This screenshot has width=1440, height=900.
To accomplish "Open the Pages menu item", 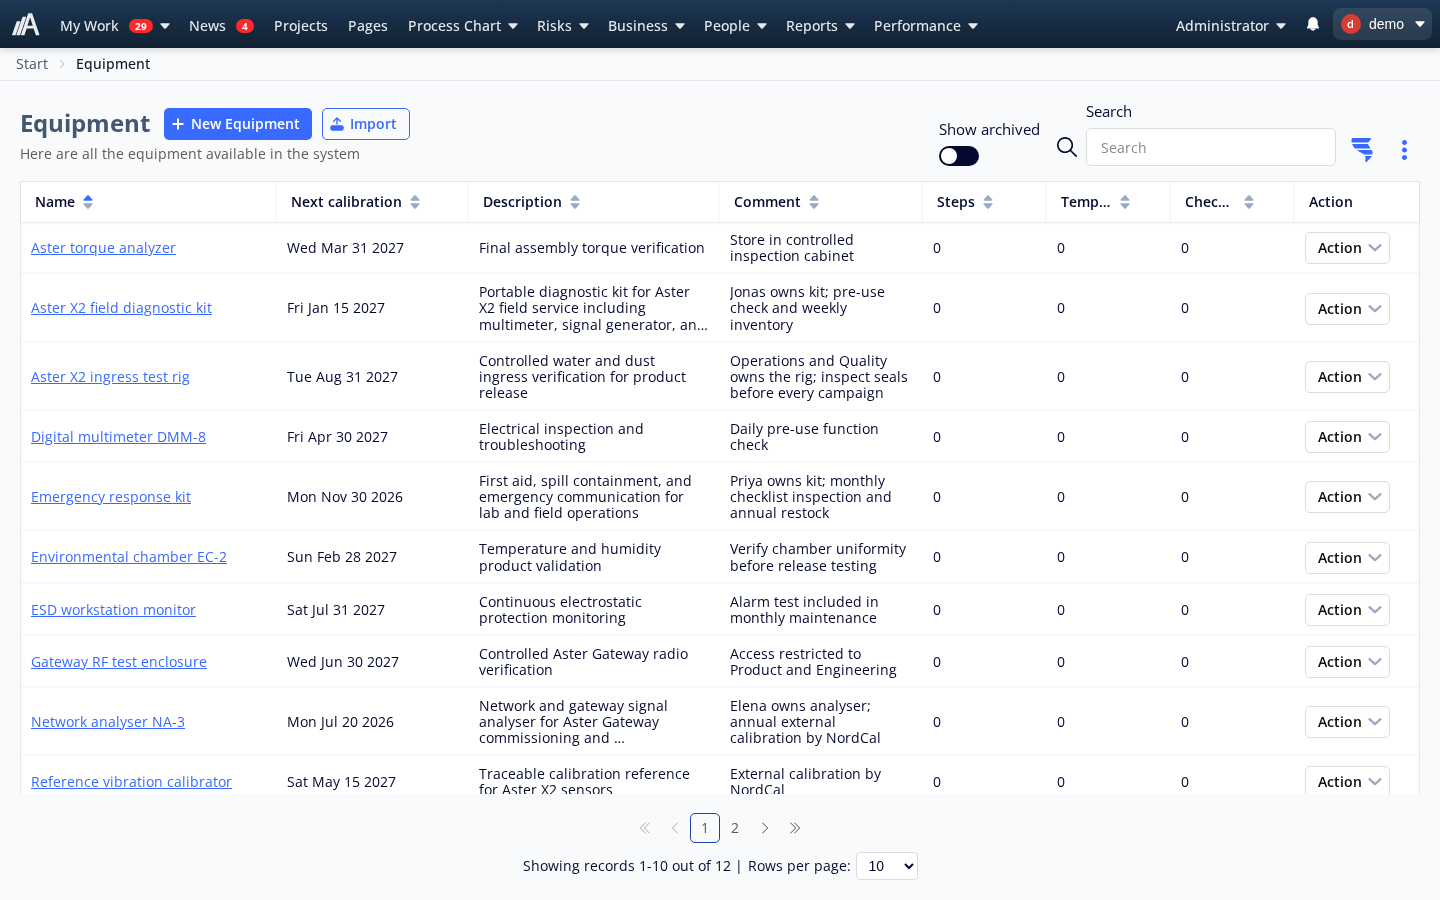I will tap(368, 25).
